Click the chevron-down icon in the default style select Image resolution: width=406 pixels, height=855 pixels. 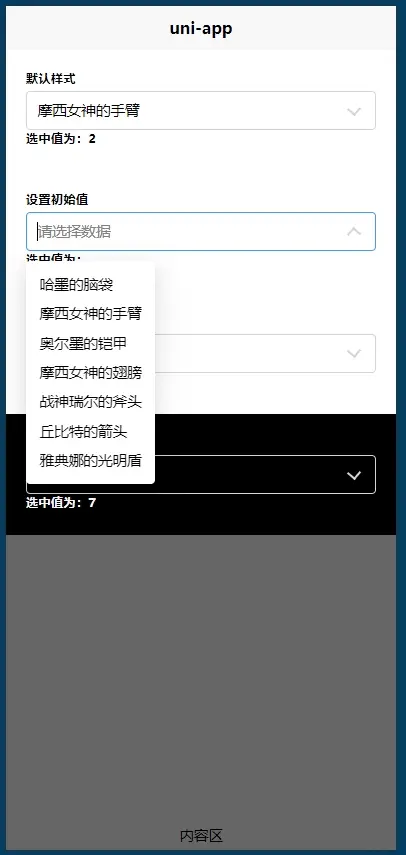tap(354, 111)
